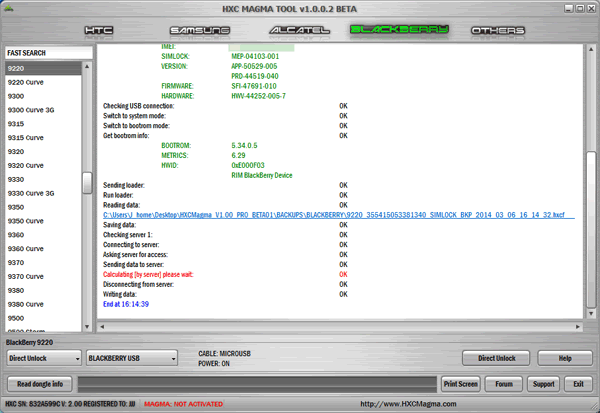Click HARDWARE value HWV-44252-005-7
600x413 pixels.
tap(259, 96)
